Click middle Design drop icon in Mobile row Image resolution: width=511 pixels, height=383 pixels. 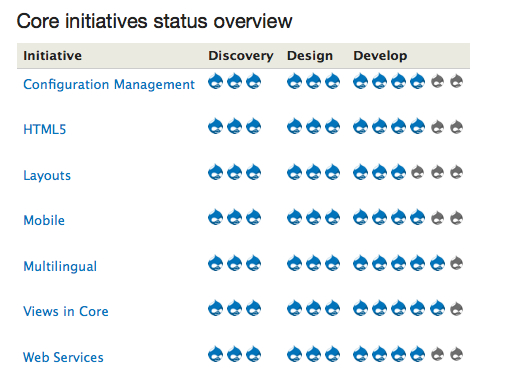click(x=313, y=217)
